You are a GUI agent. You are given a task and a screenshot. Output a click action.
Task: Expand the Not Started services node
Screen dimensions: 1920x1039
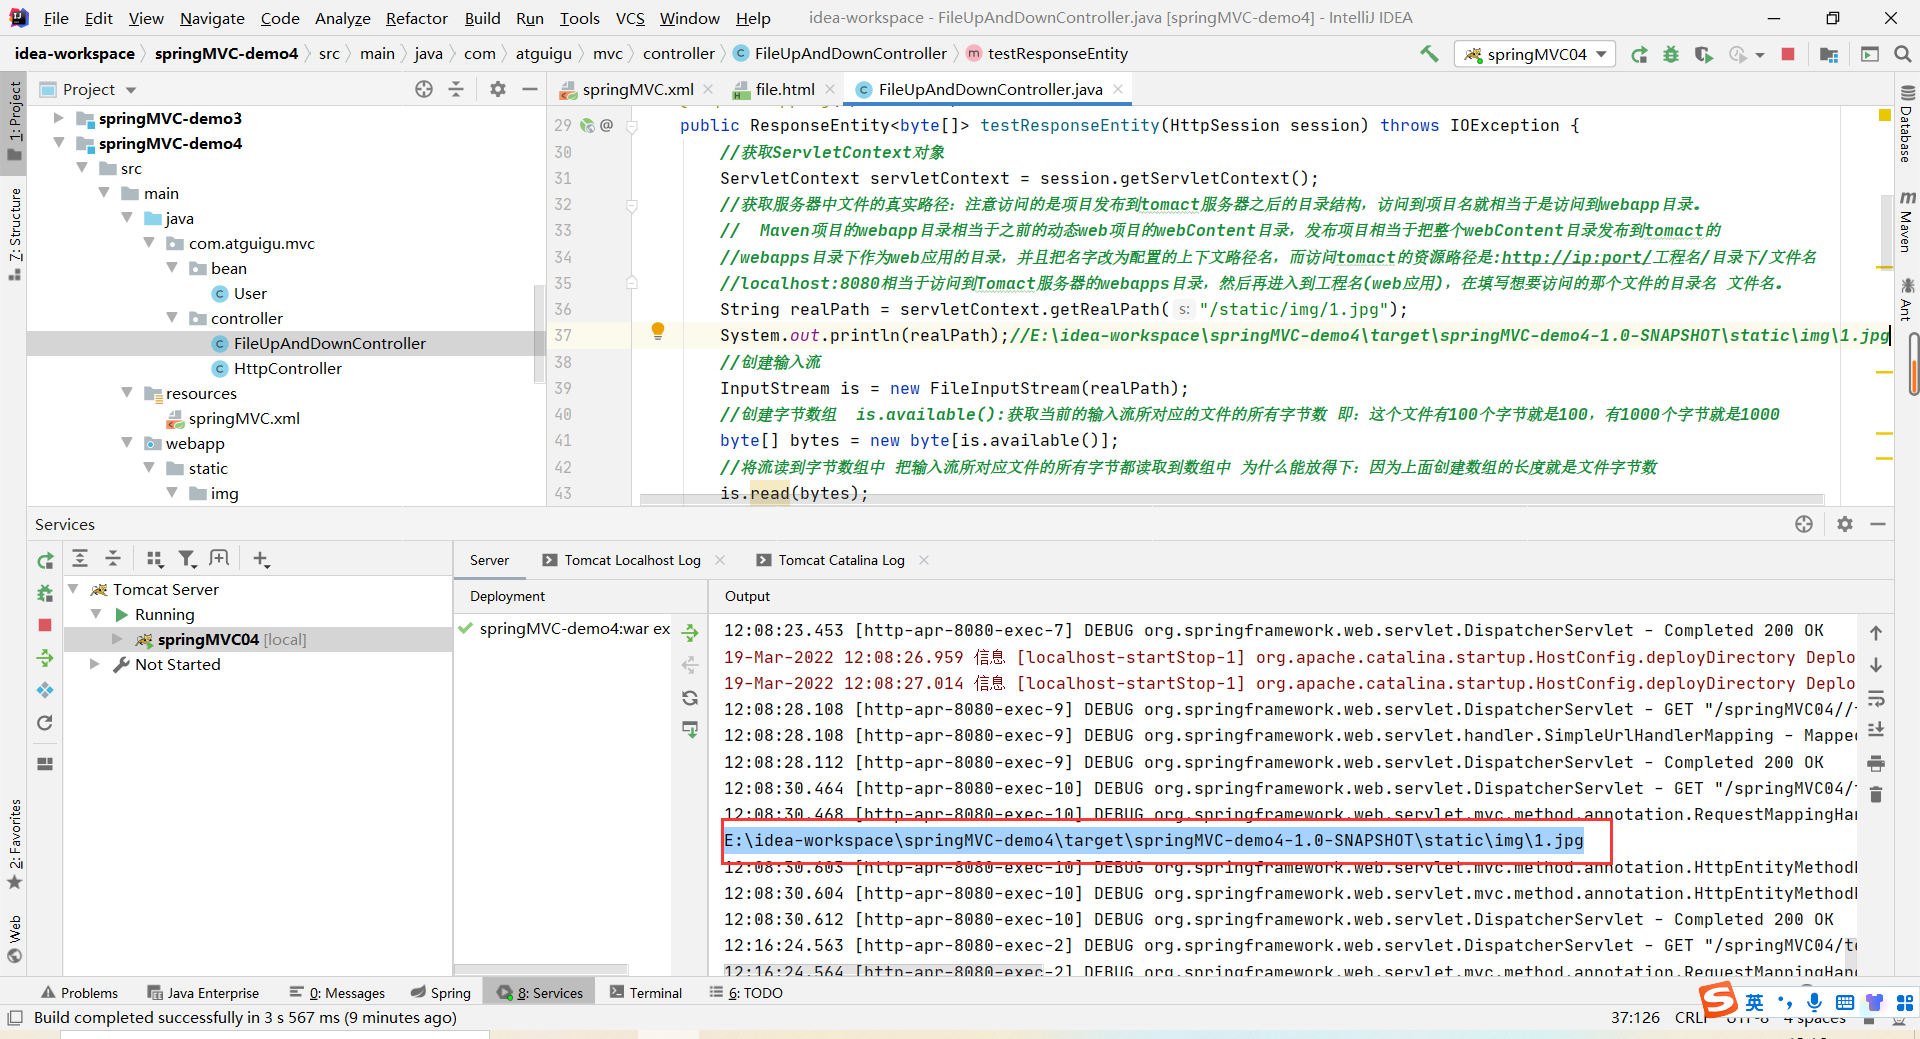click(95, 664)
